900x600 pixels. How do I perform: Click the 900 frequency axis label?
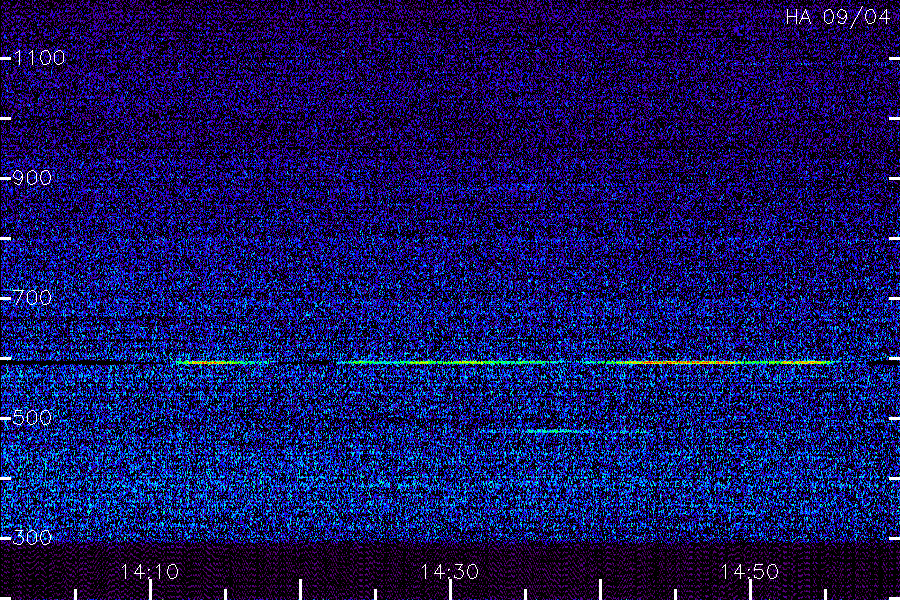click(x=32, y=178)
